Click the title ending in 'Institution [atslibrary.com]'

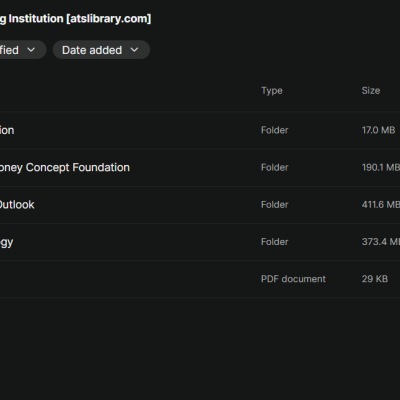click(x=75, y=19)
